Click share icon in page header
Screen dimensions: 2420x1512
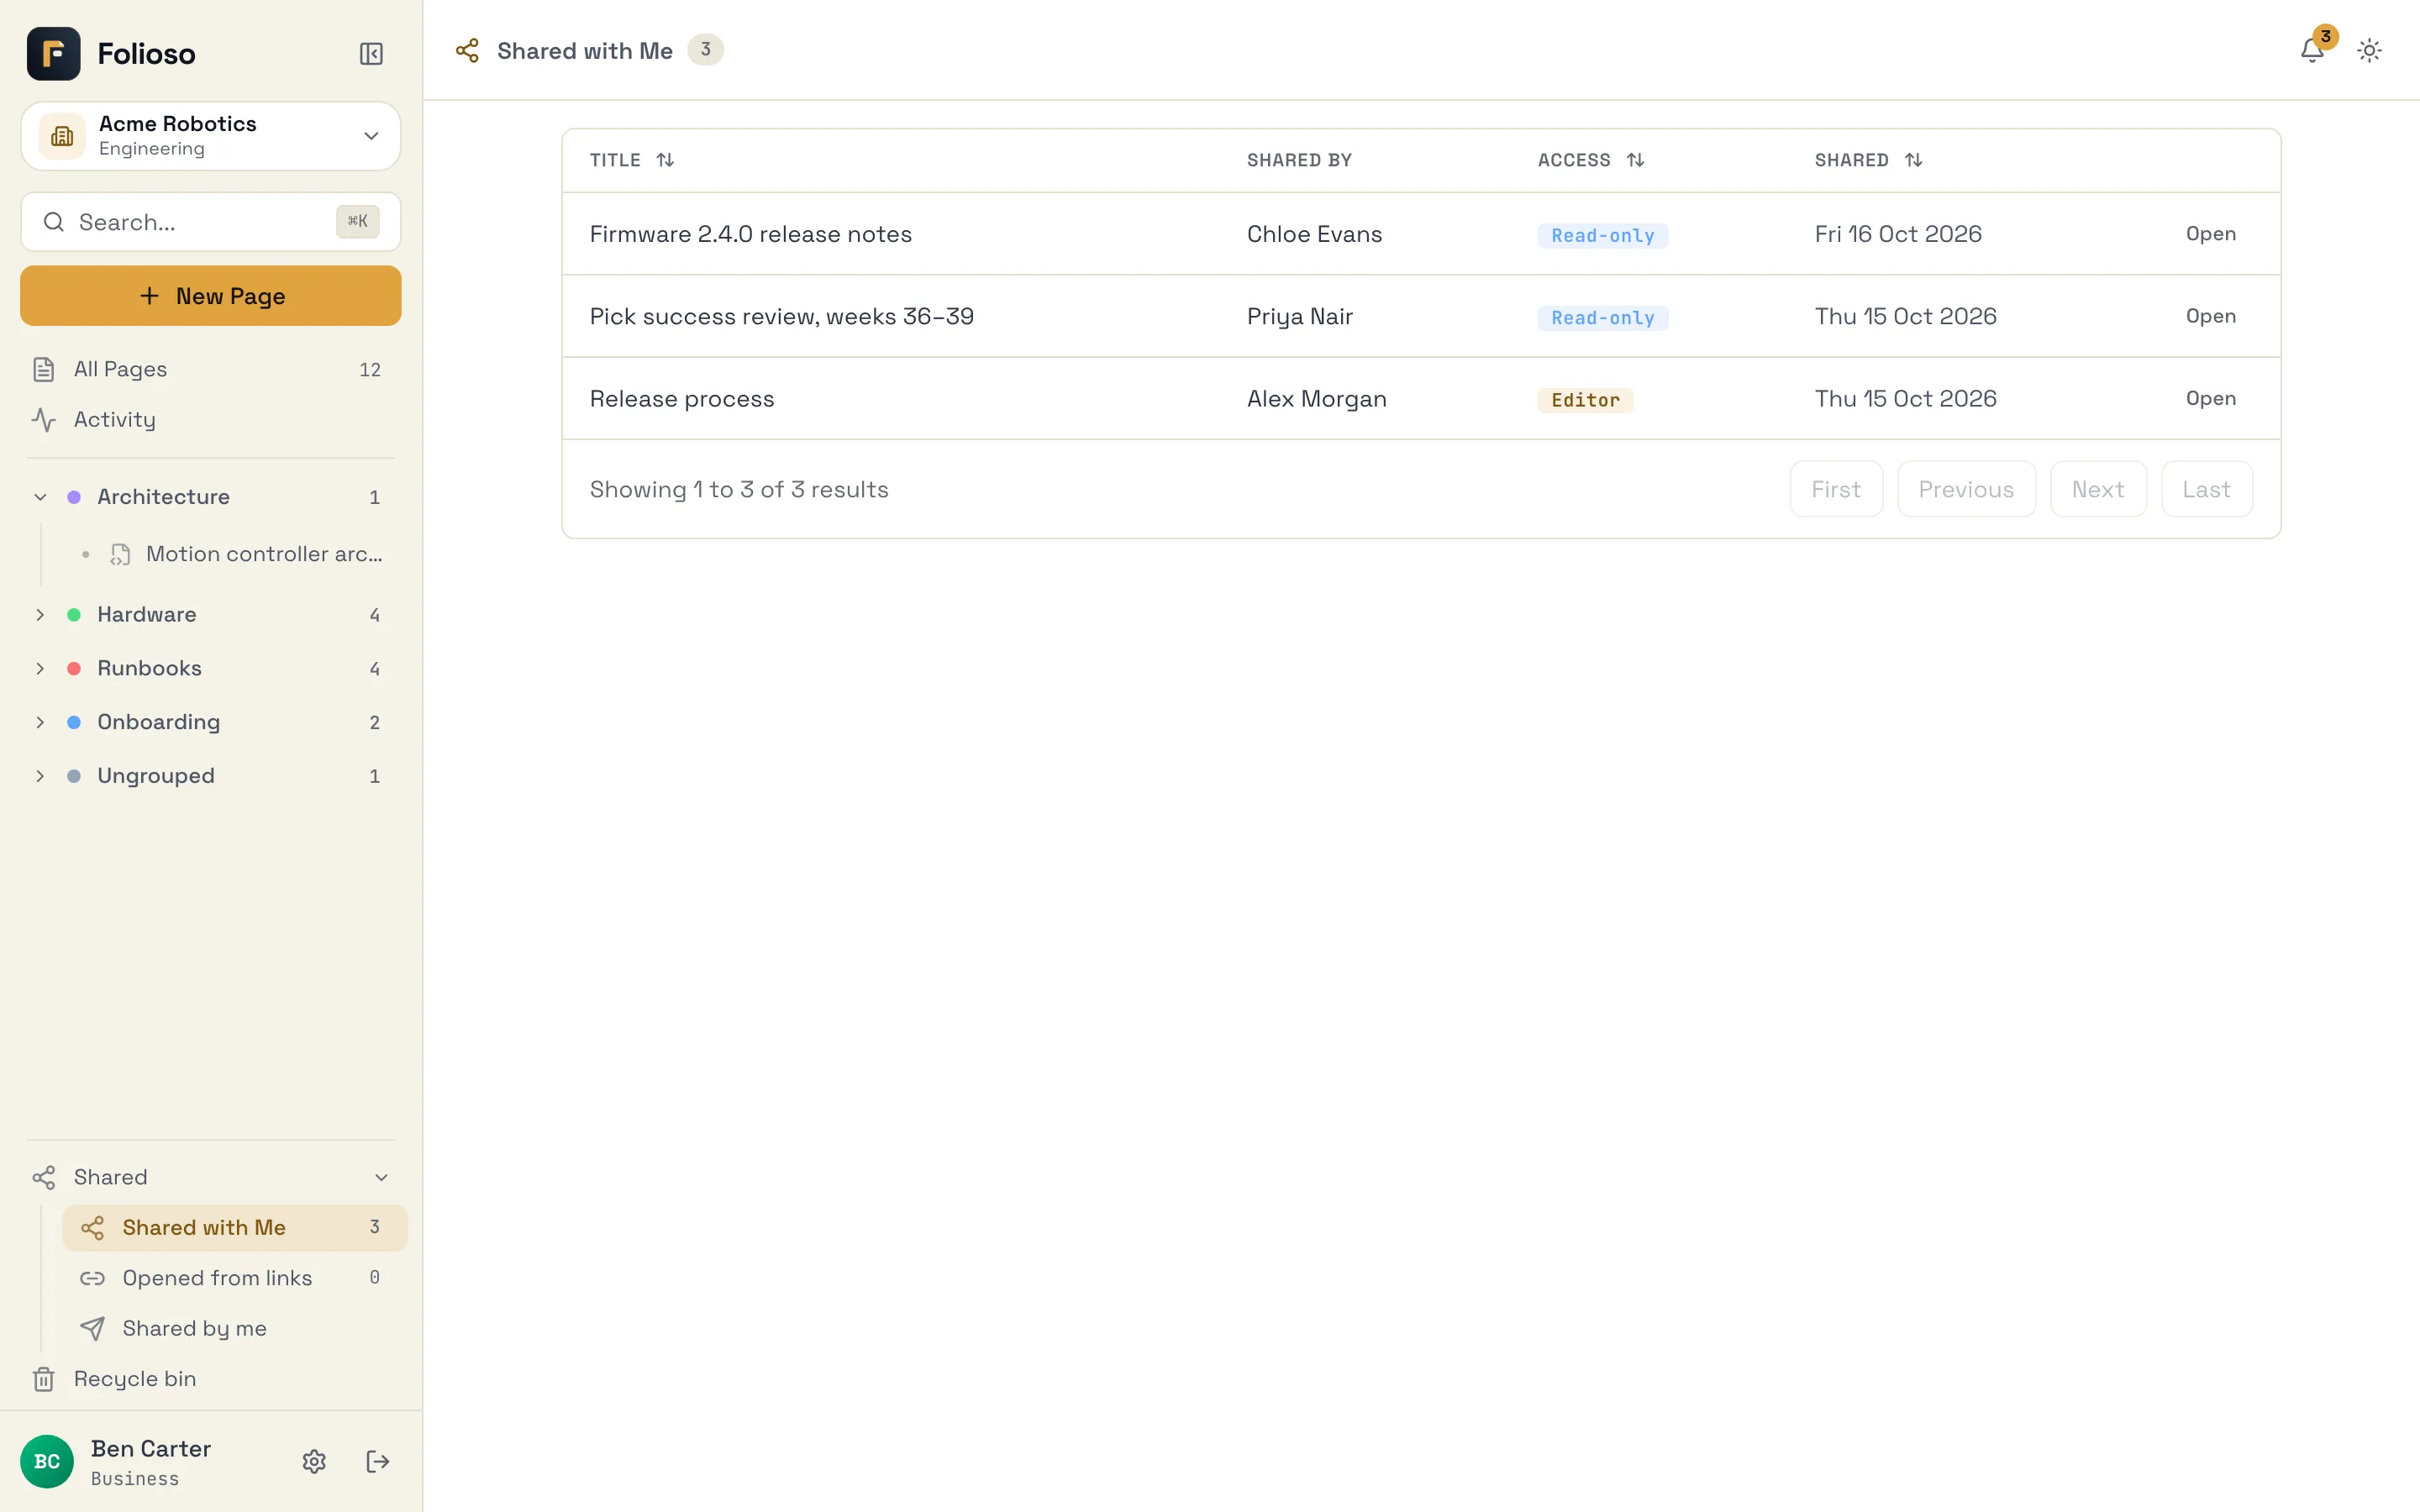(x=467, y=50)
